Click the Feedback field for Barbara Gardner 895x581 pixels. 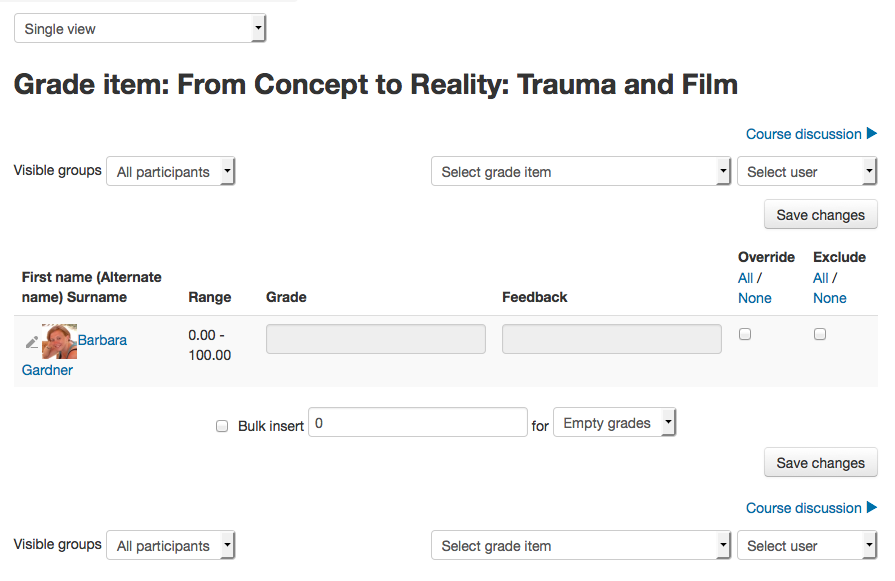tap(611, 339)
